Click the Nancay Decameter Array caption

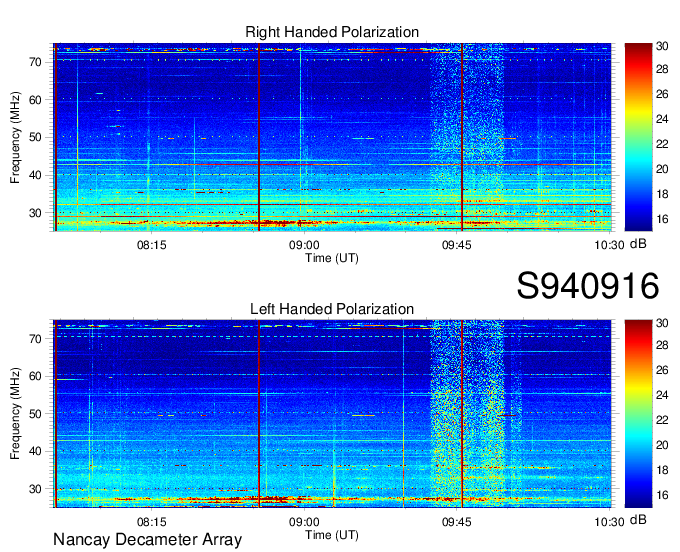[x=147, y=539]
